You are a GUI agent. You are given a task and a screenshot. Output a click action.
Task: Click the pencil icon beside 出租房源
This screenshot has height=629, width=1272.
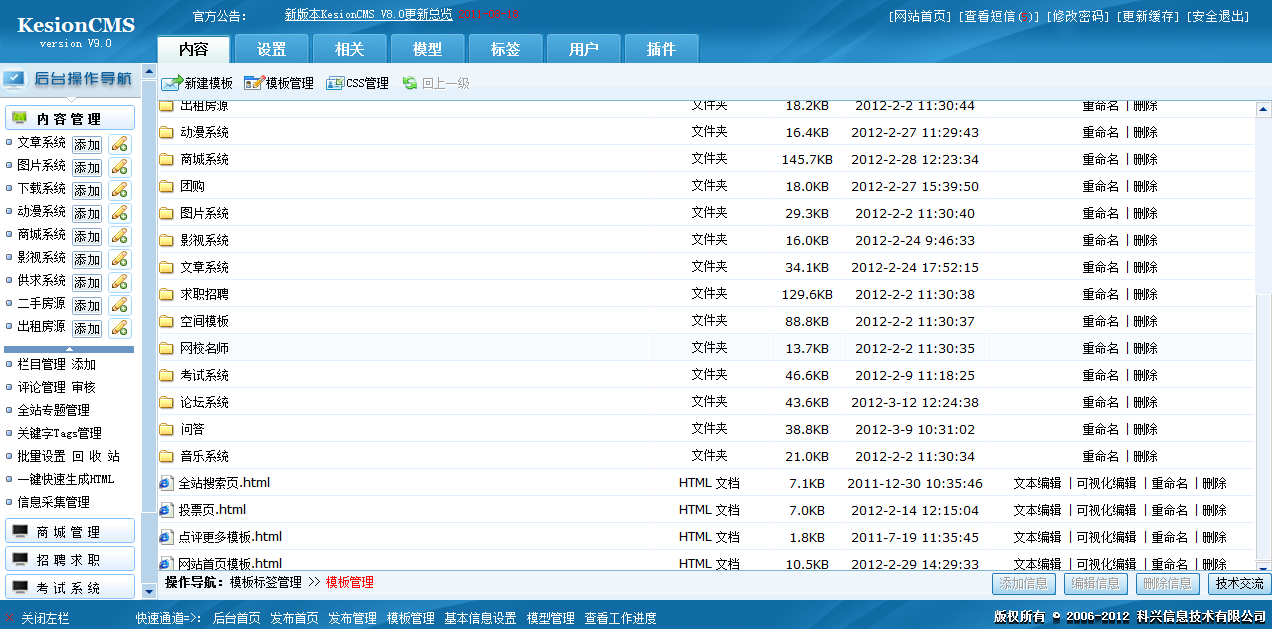point(119,328)
